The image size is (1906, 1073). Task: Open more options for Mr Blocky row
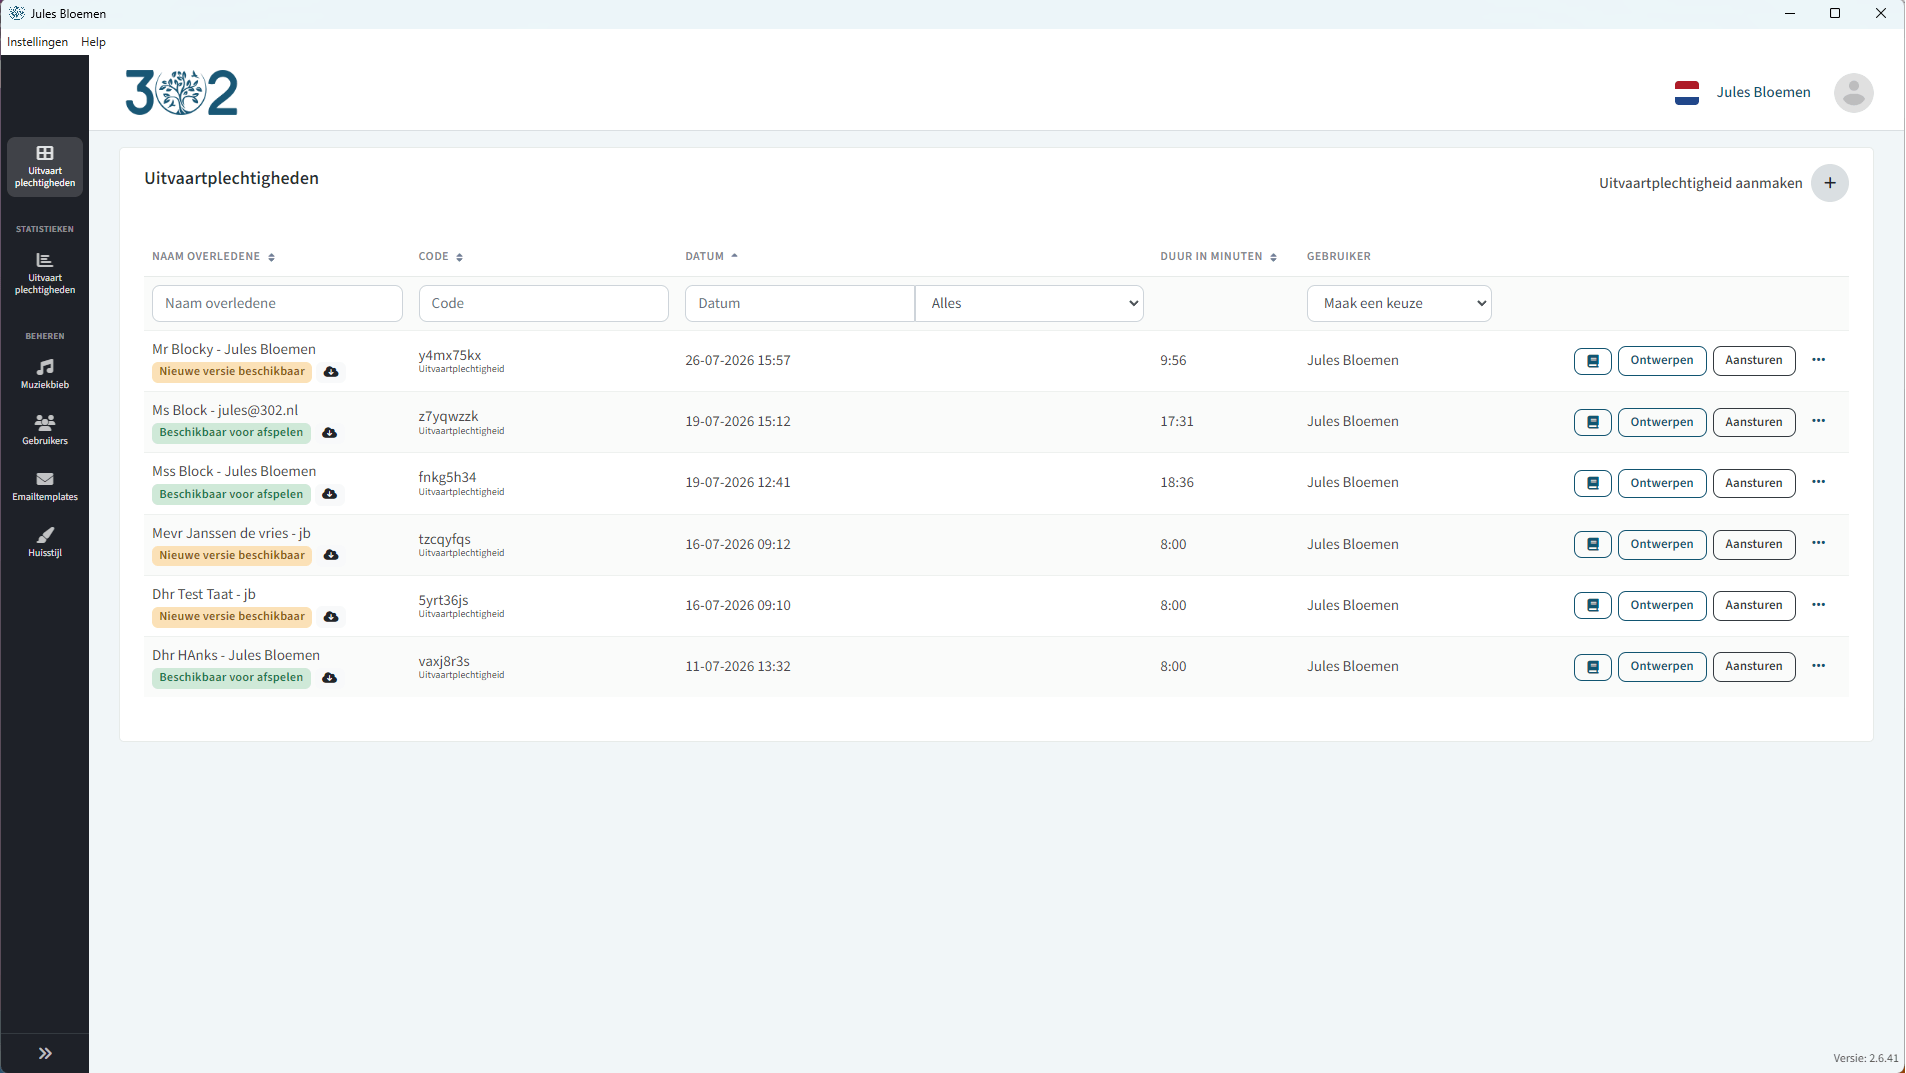(1819, 360)
